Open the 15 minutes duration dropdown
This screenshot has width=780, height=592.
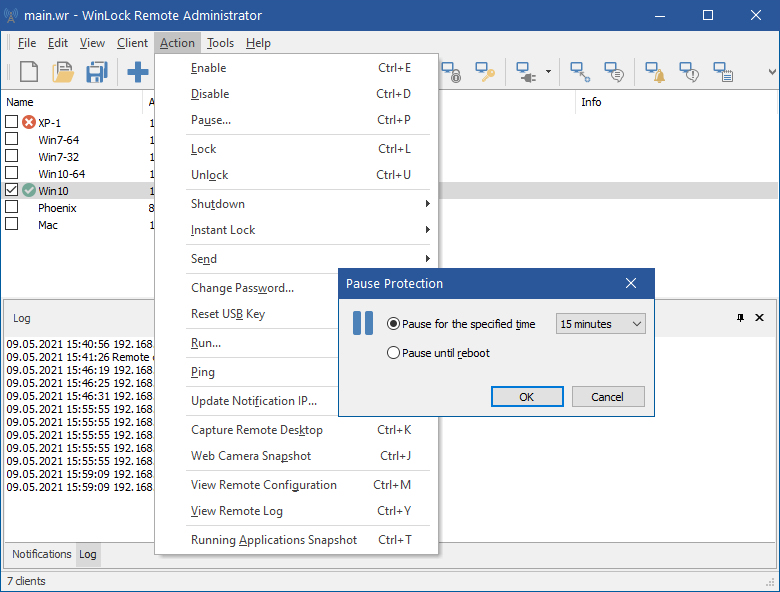tap(600, 324)
